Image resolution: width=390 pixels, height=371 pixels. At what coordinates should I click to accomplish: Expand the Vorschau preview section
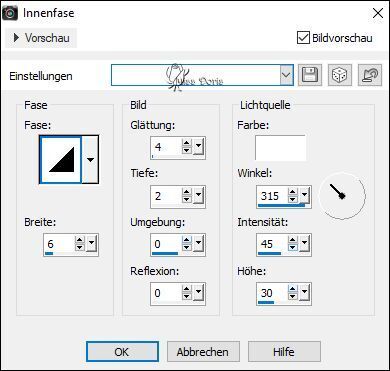pyautogui.click(x=41, y=38)
